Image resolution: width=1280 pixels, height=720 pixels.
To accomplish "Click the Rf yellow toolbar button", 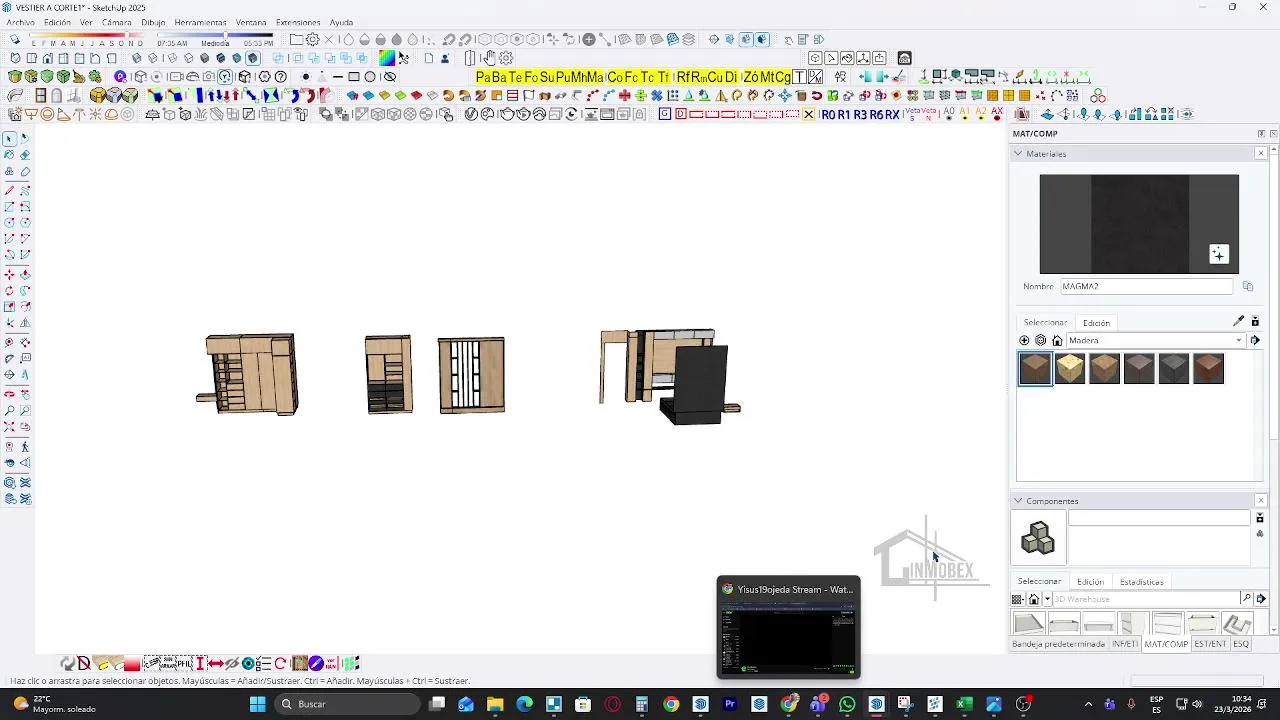I will [683, 77].
